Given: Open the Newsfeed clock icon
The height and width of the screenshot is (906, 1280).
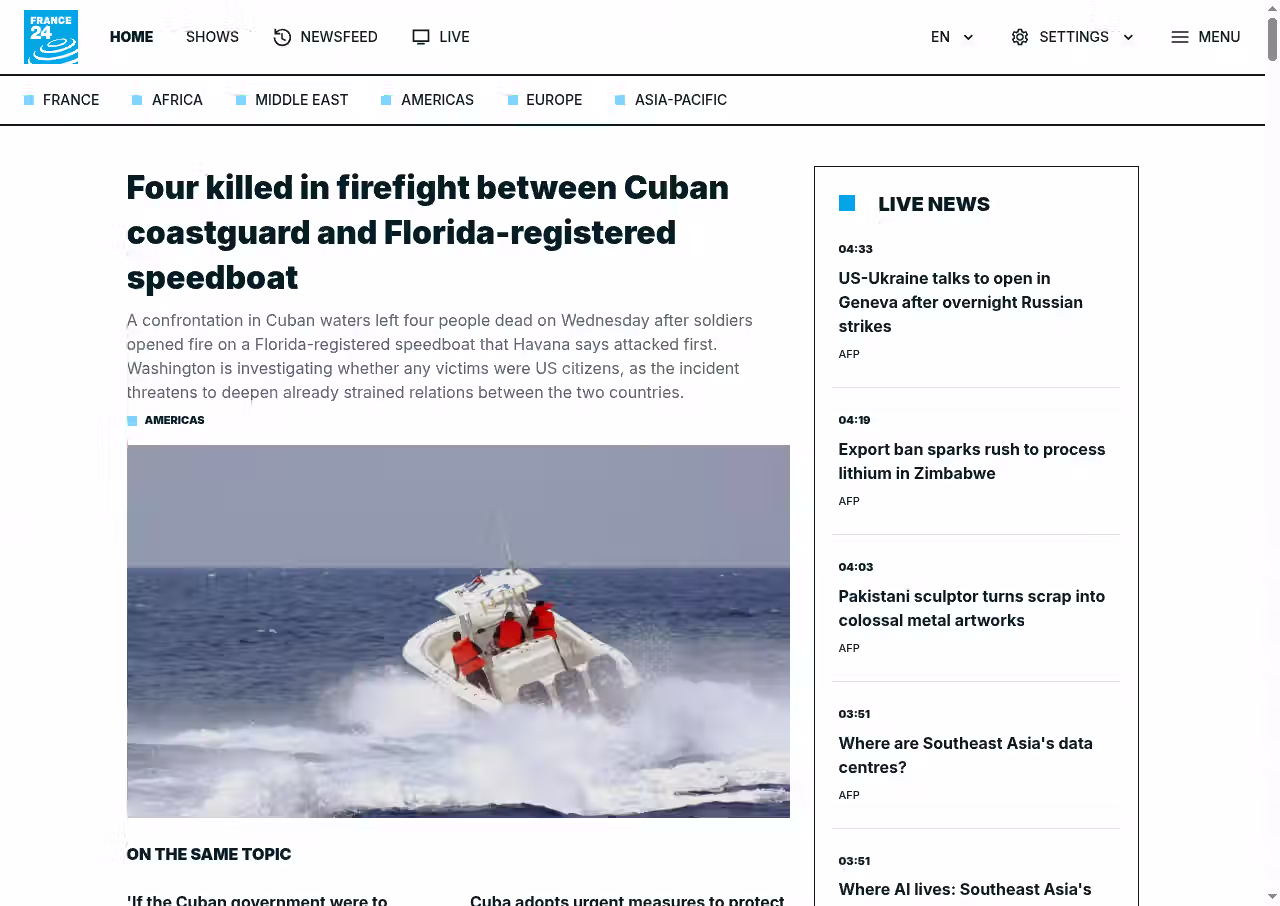Looking at the screenshot, I should pos(282,37).
